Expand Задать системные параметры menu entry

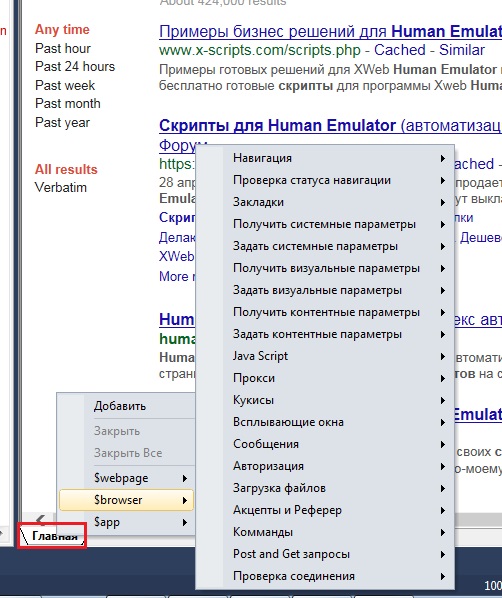(325, 246)
